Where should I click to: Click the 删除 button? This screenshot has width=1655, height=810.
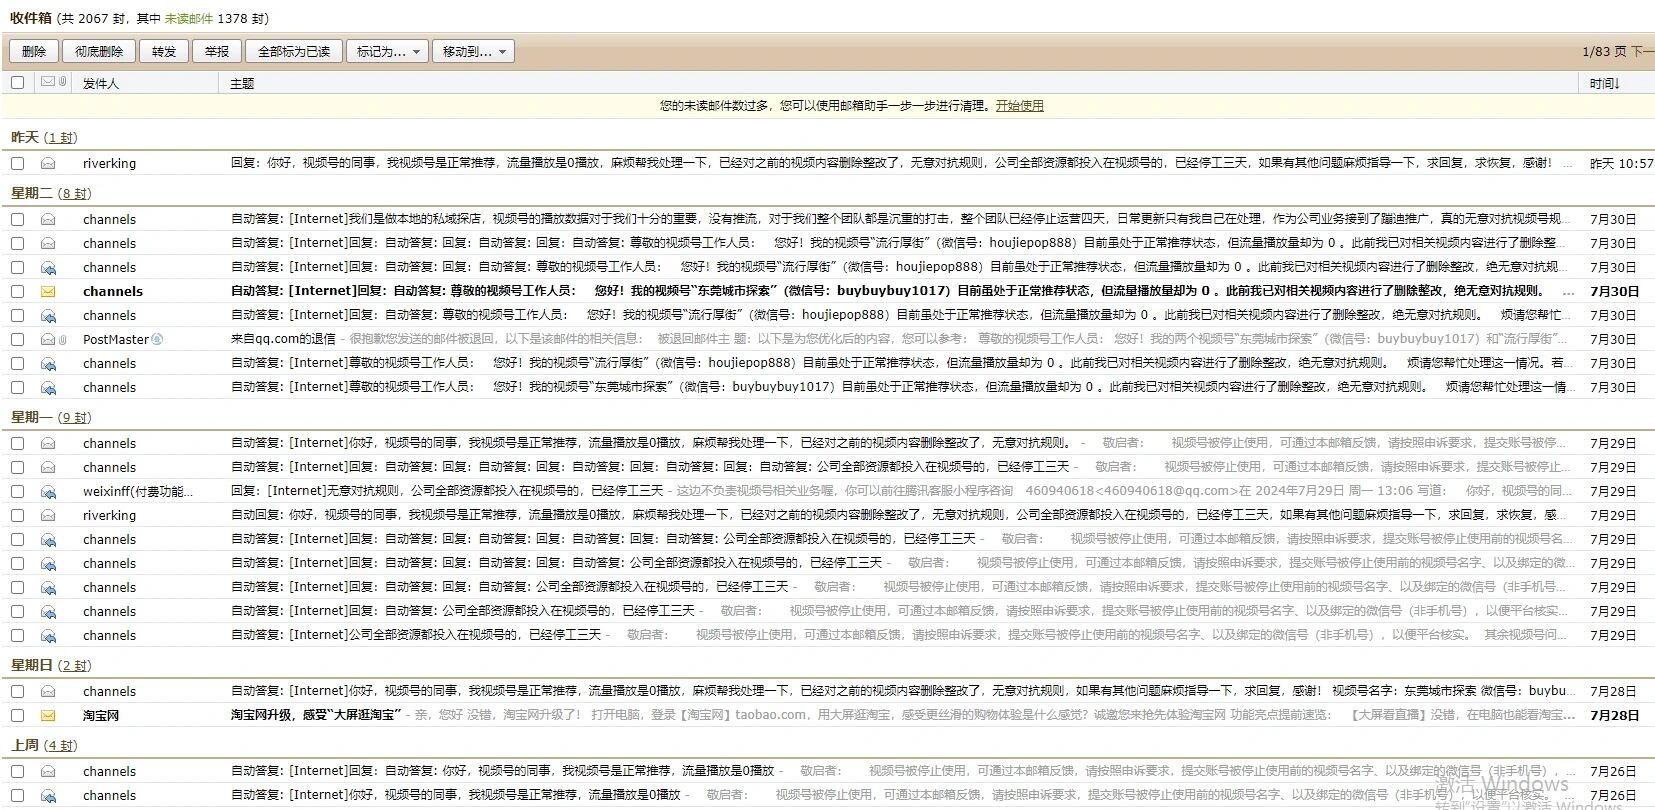[34, 51]
